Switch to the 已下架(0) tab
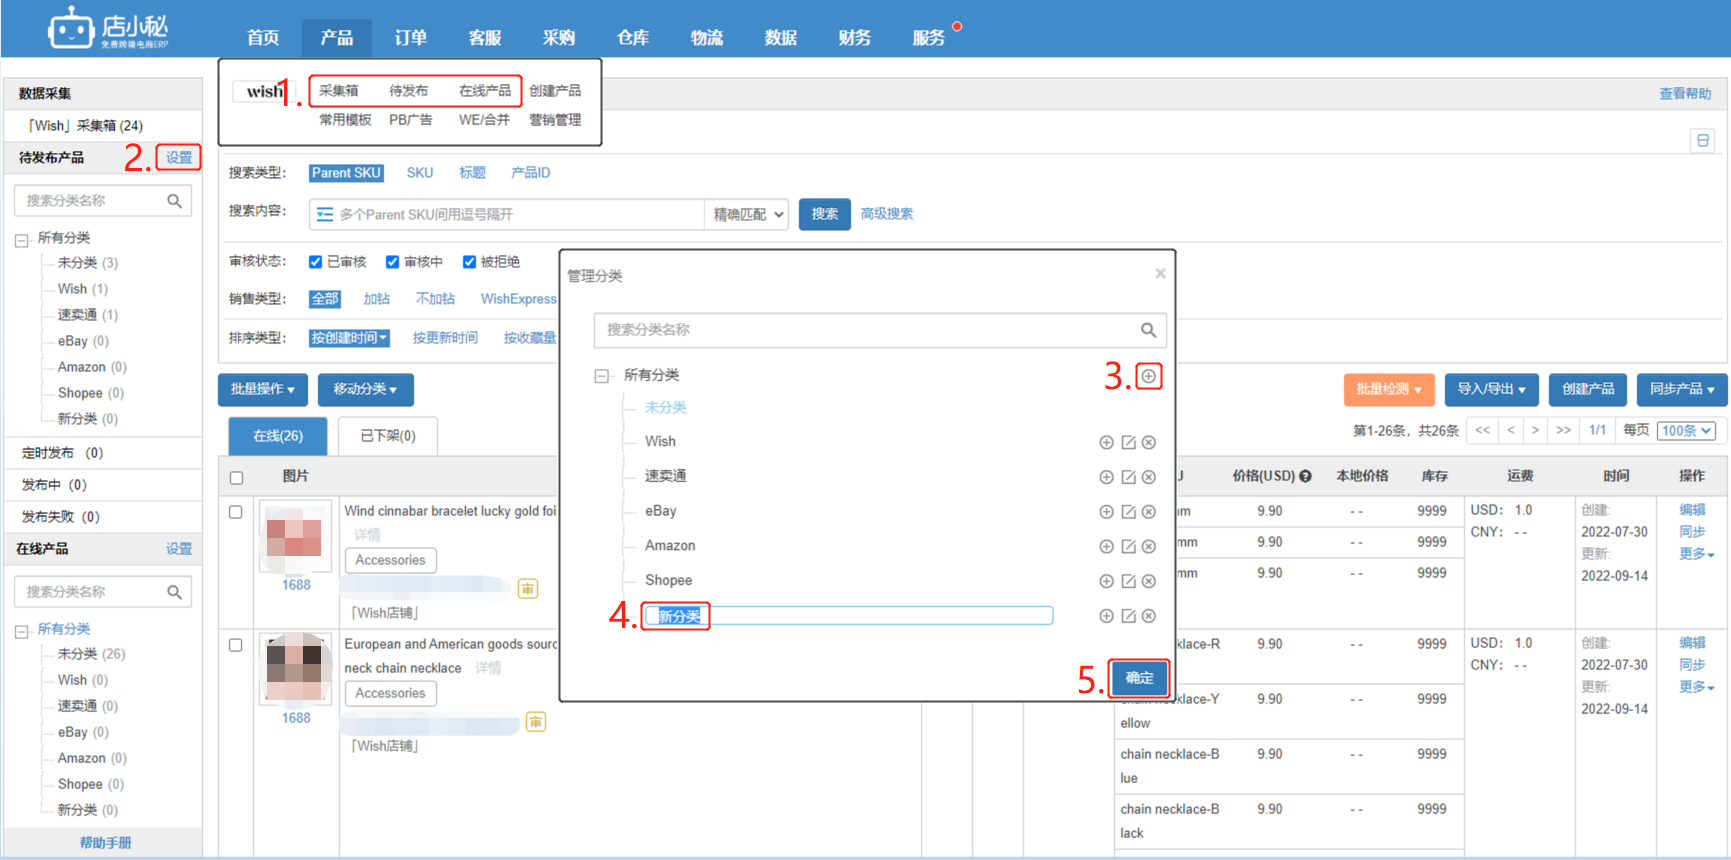 pos(387,436)
